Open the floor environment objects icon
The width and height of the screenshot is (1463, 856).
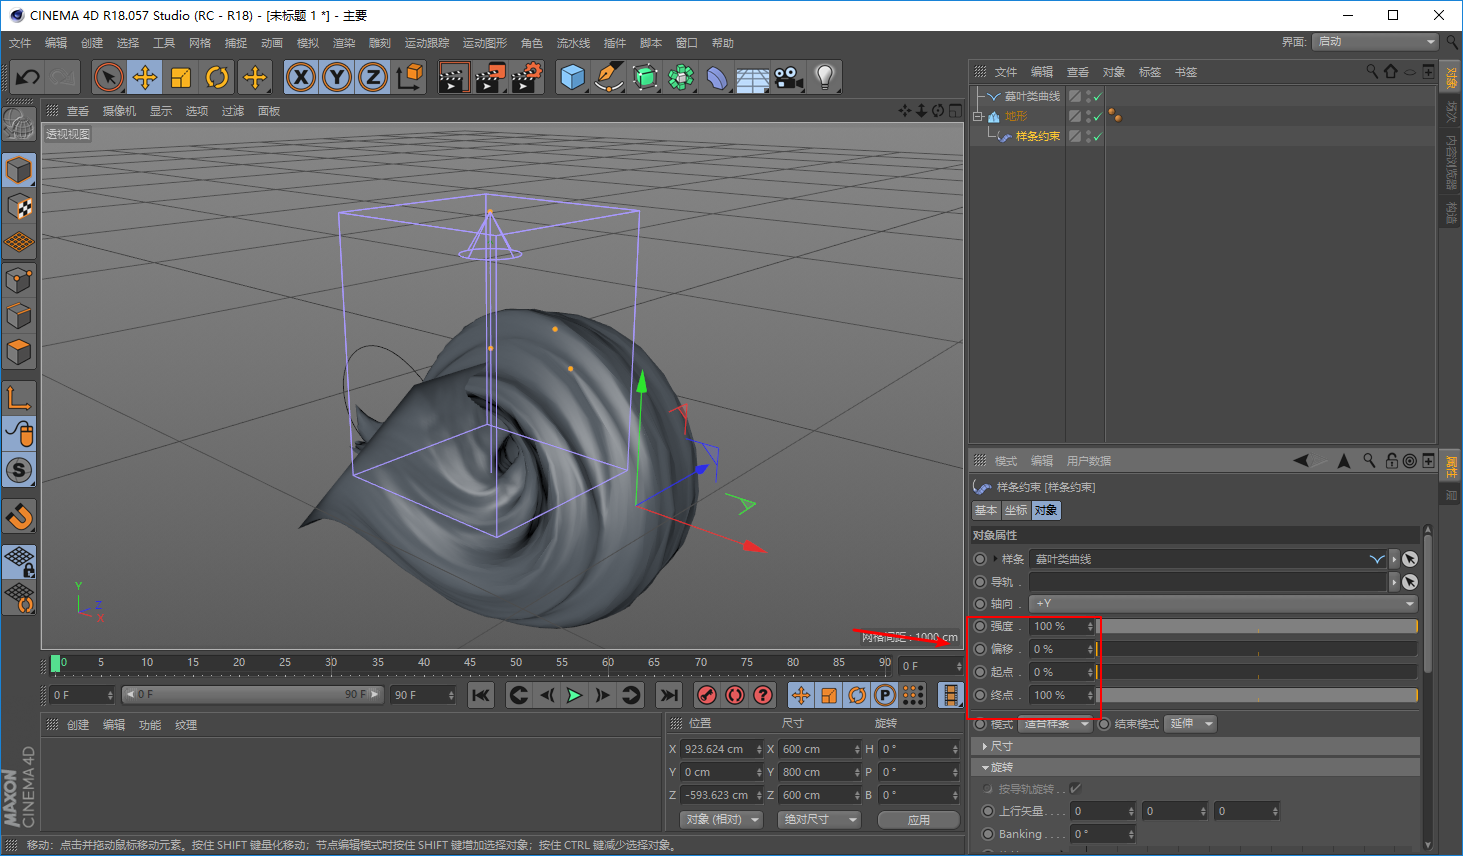click(x=753, y=77)
